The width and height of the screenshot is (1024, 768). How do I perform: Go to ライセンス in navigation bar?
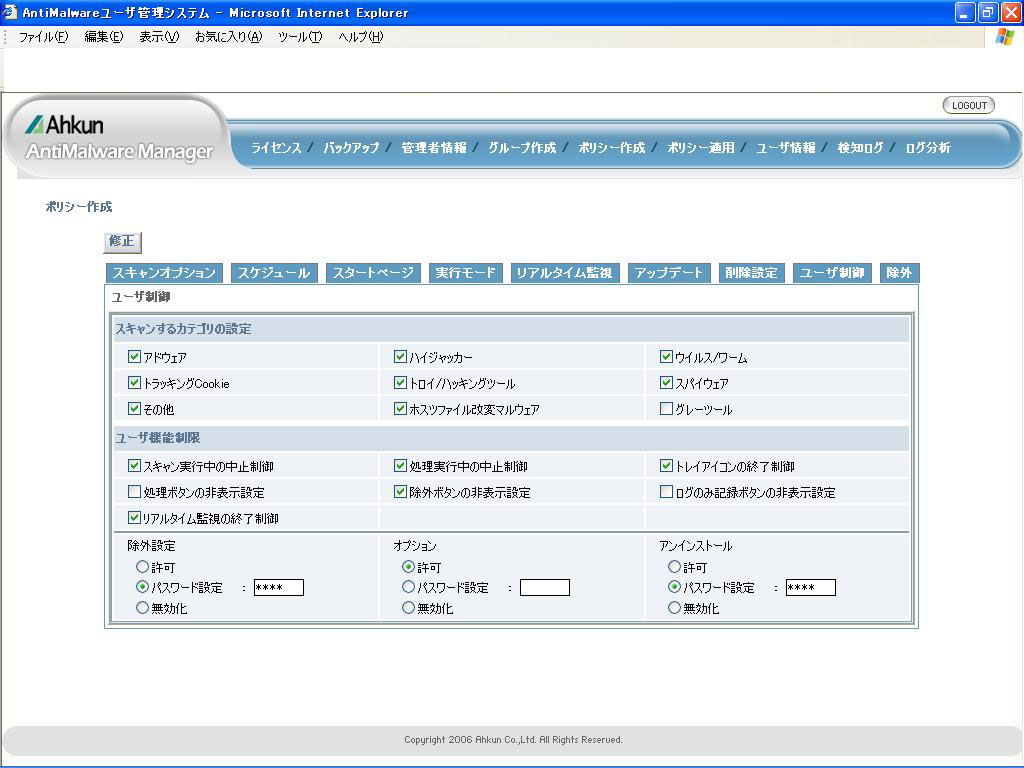(x=276, y=148)
